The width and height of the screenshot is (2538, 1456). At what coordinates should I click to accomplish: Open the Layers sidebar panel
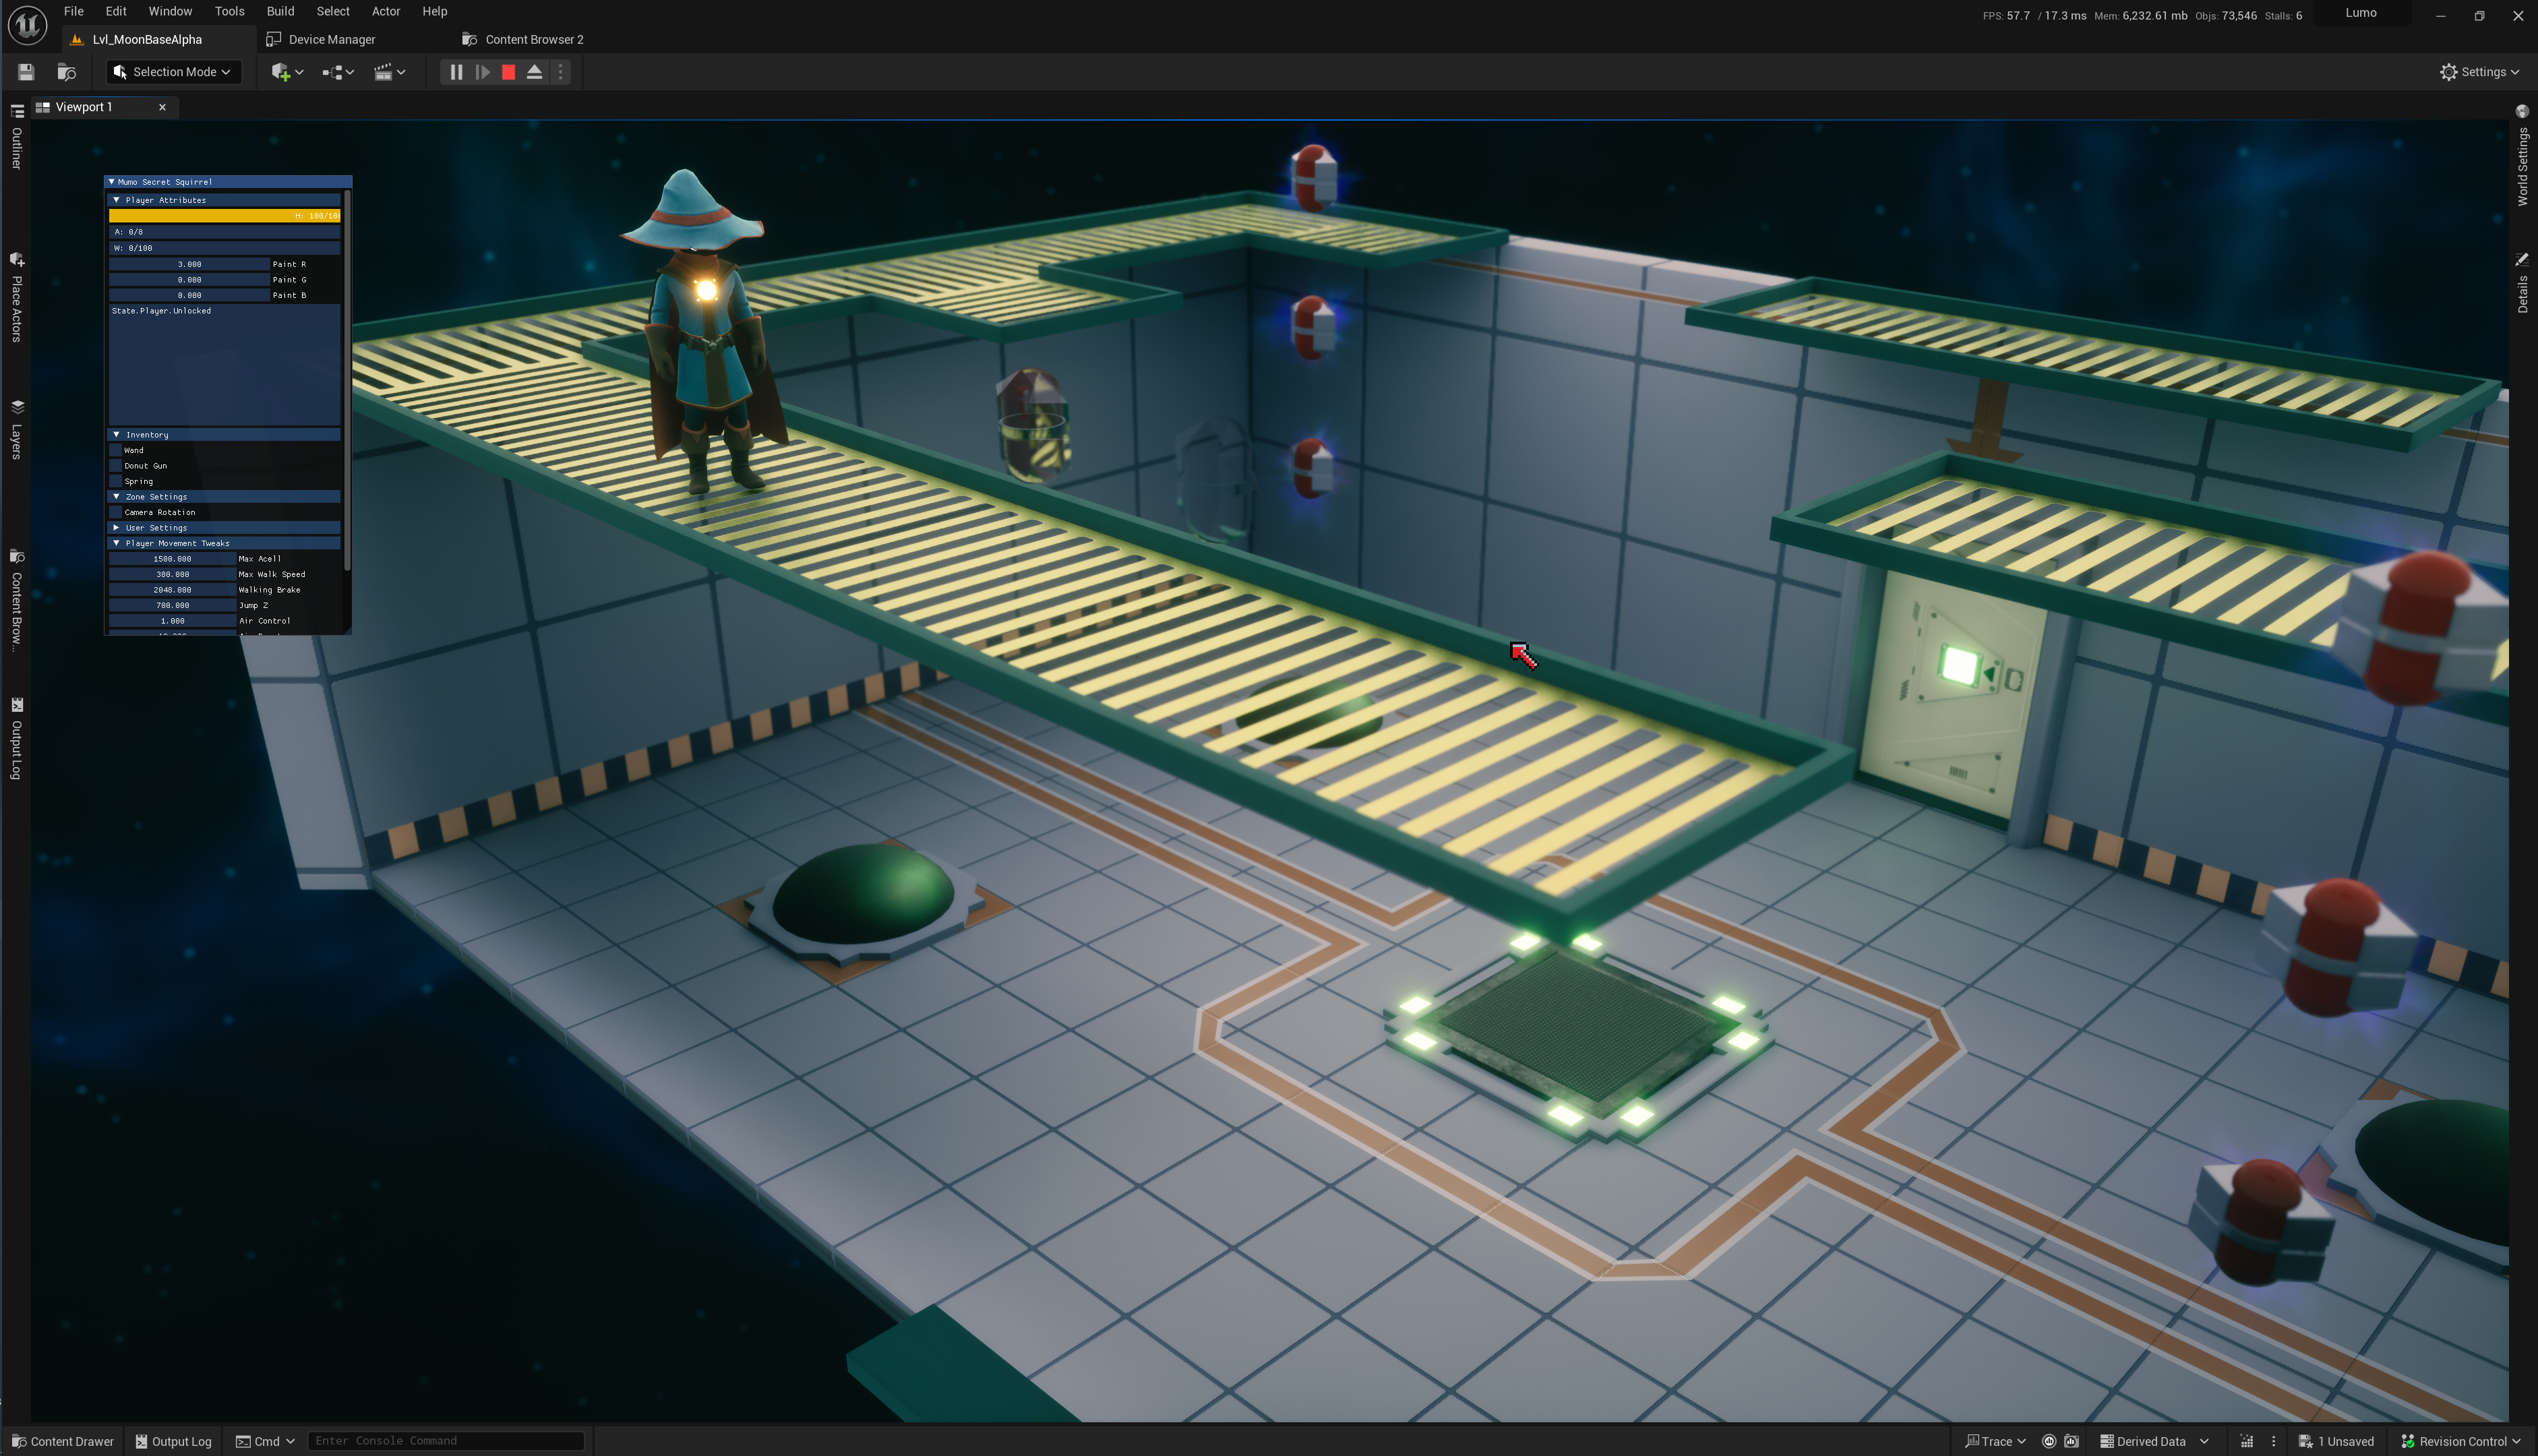16,430
